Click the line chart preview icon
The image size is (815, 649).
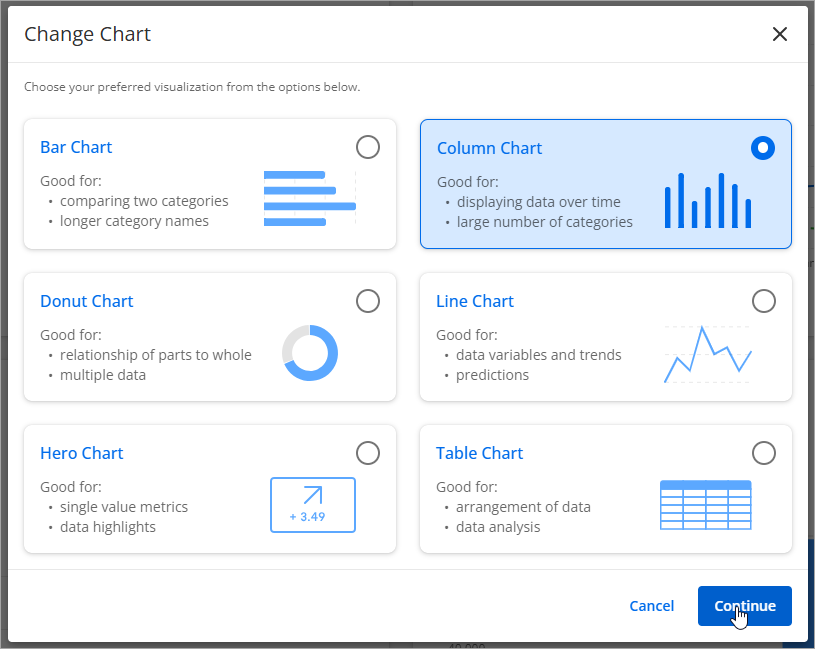click(707, 354)
